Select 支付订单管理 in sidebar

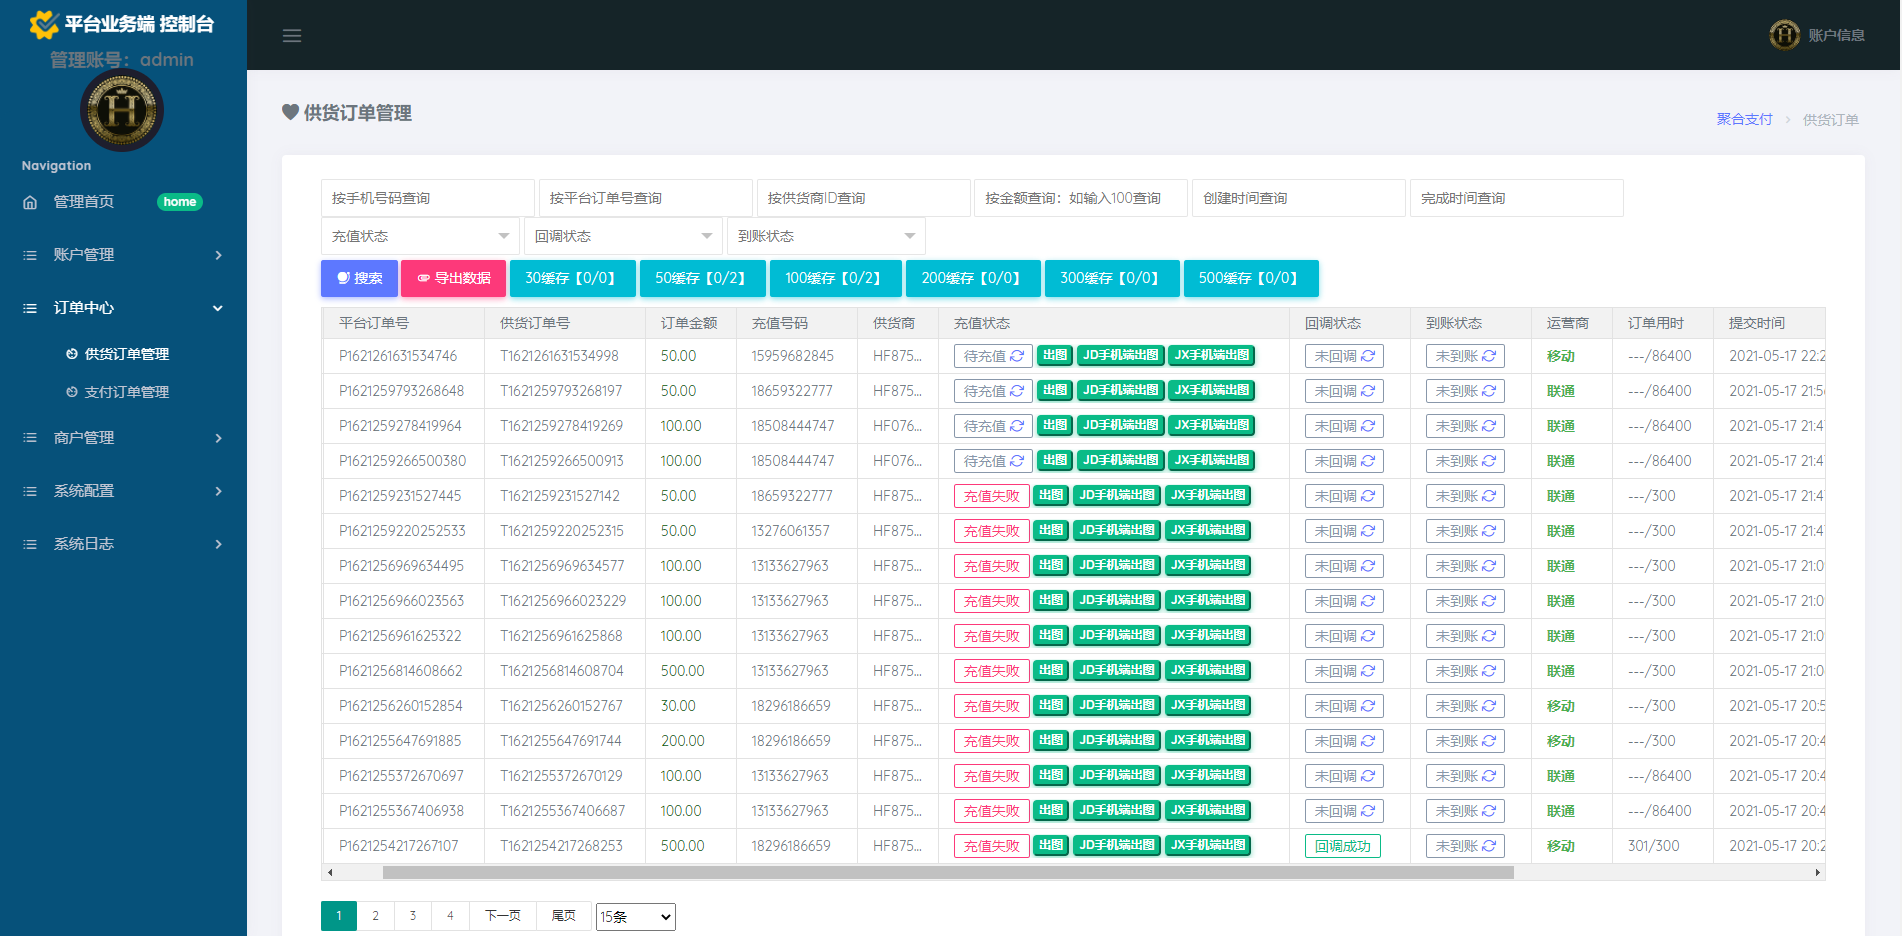click(x=125, y=391)
